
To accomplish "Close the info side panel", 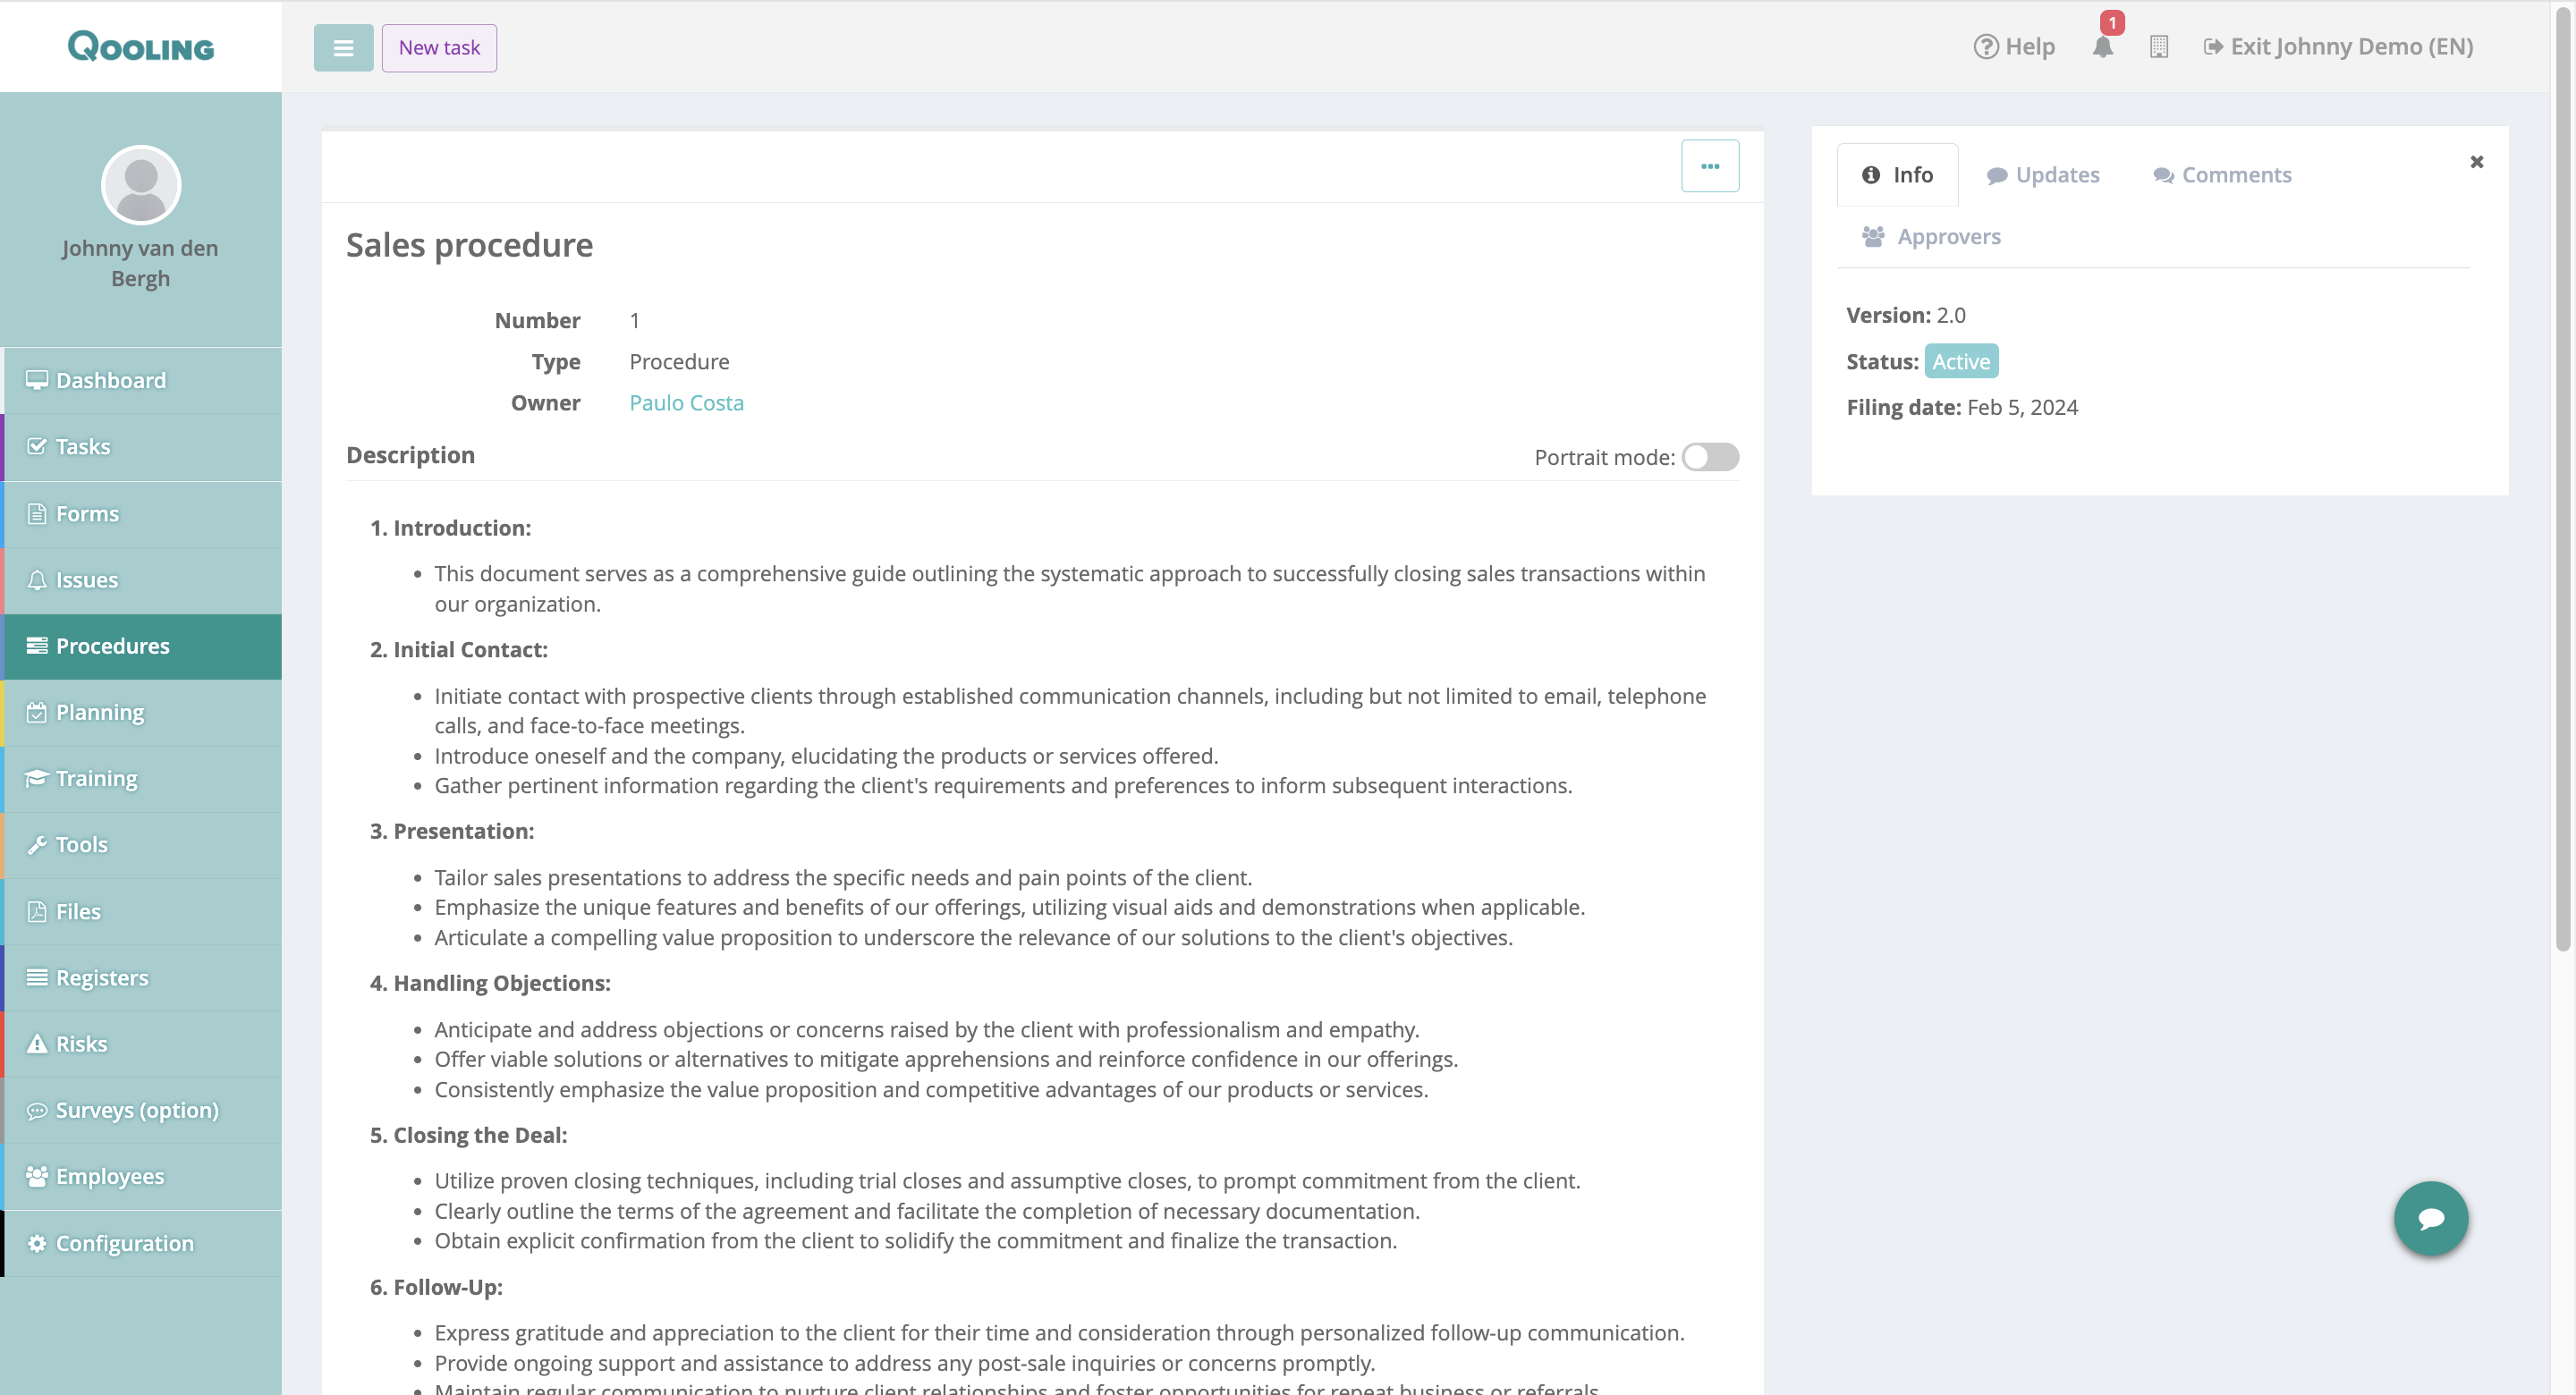I will coord(2476,162).
